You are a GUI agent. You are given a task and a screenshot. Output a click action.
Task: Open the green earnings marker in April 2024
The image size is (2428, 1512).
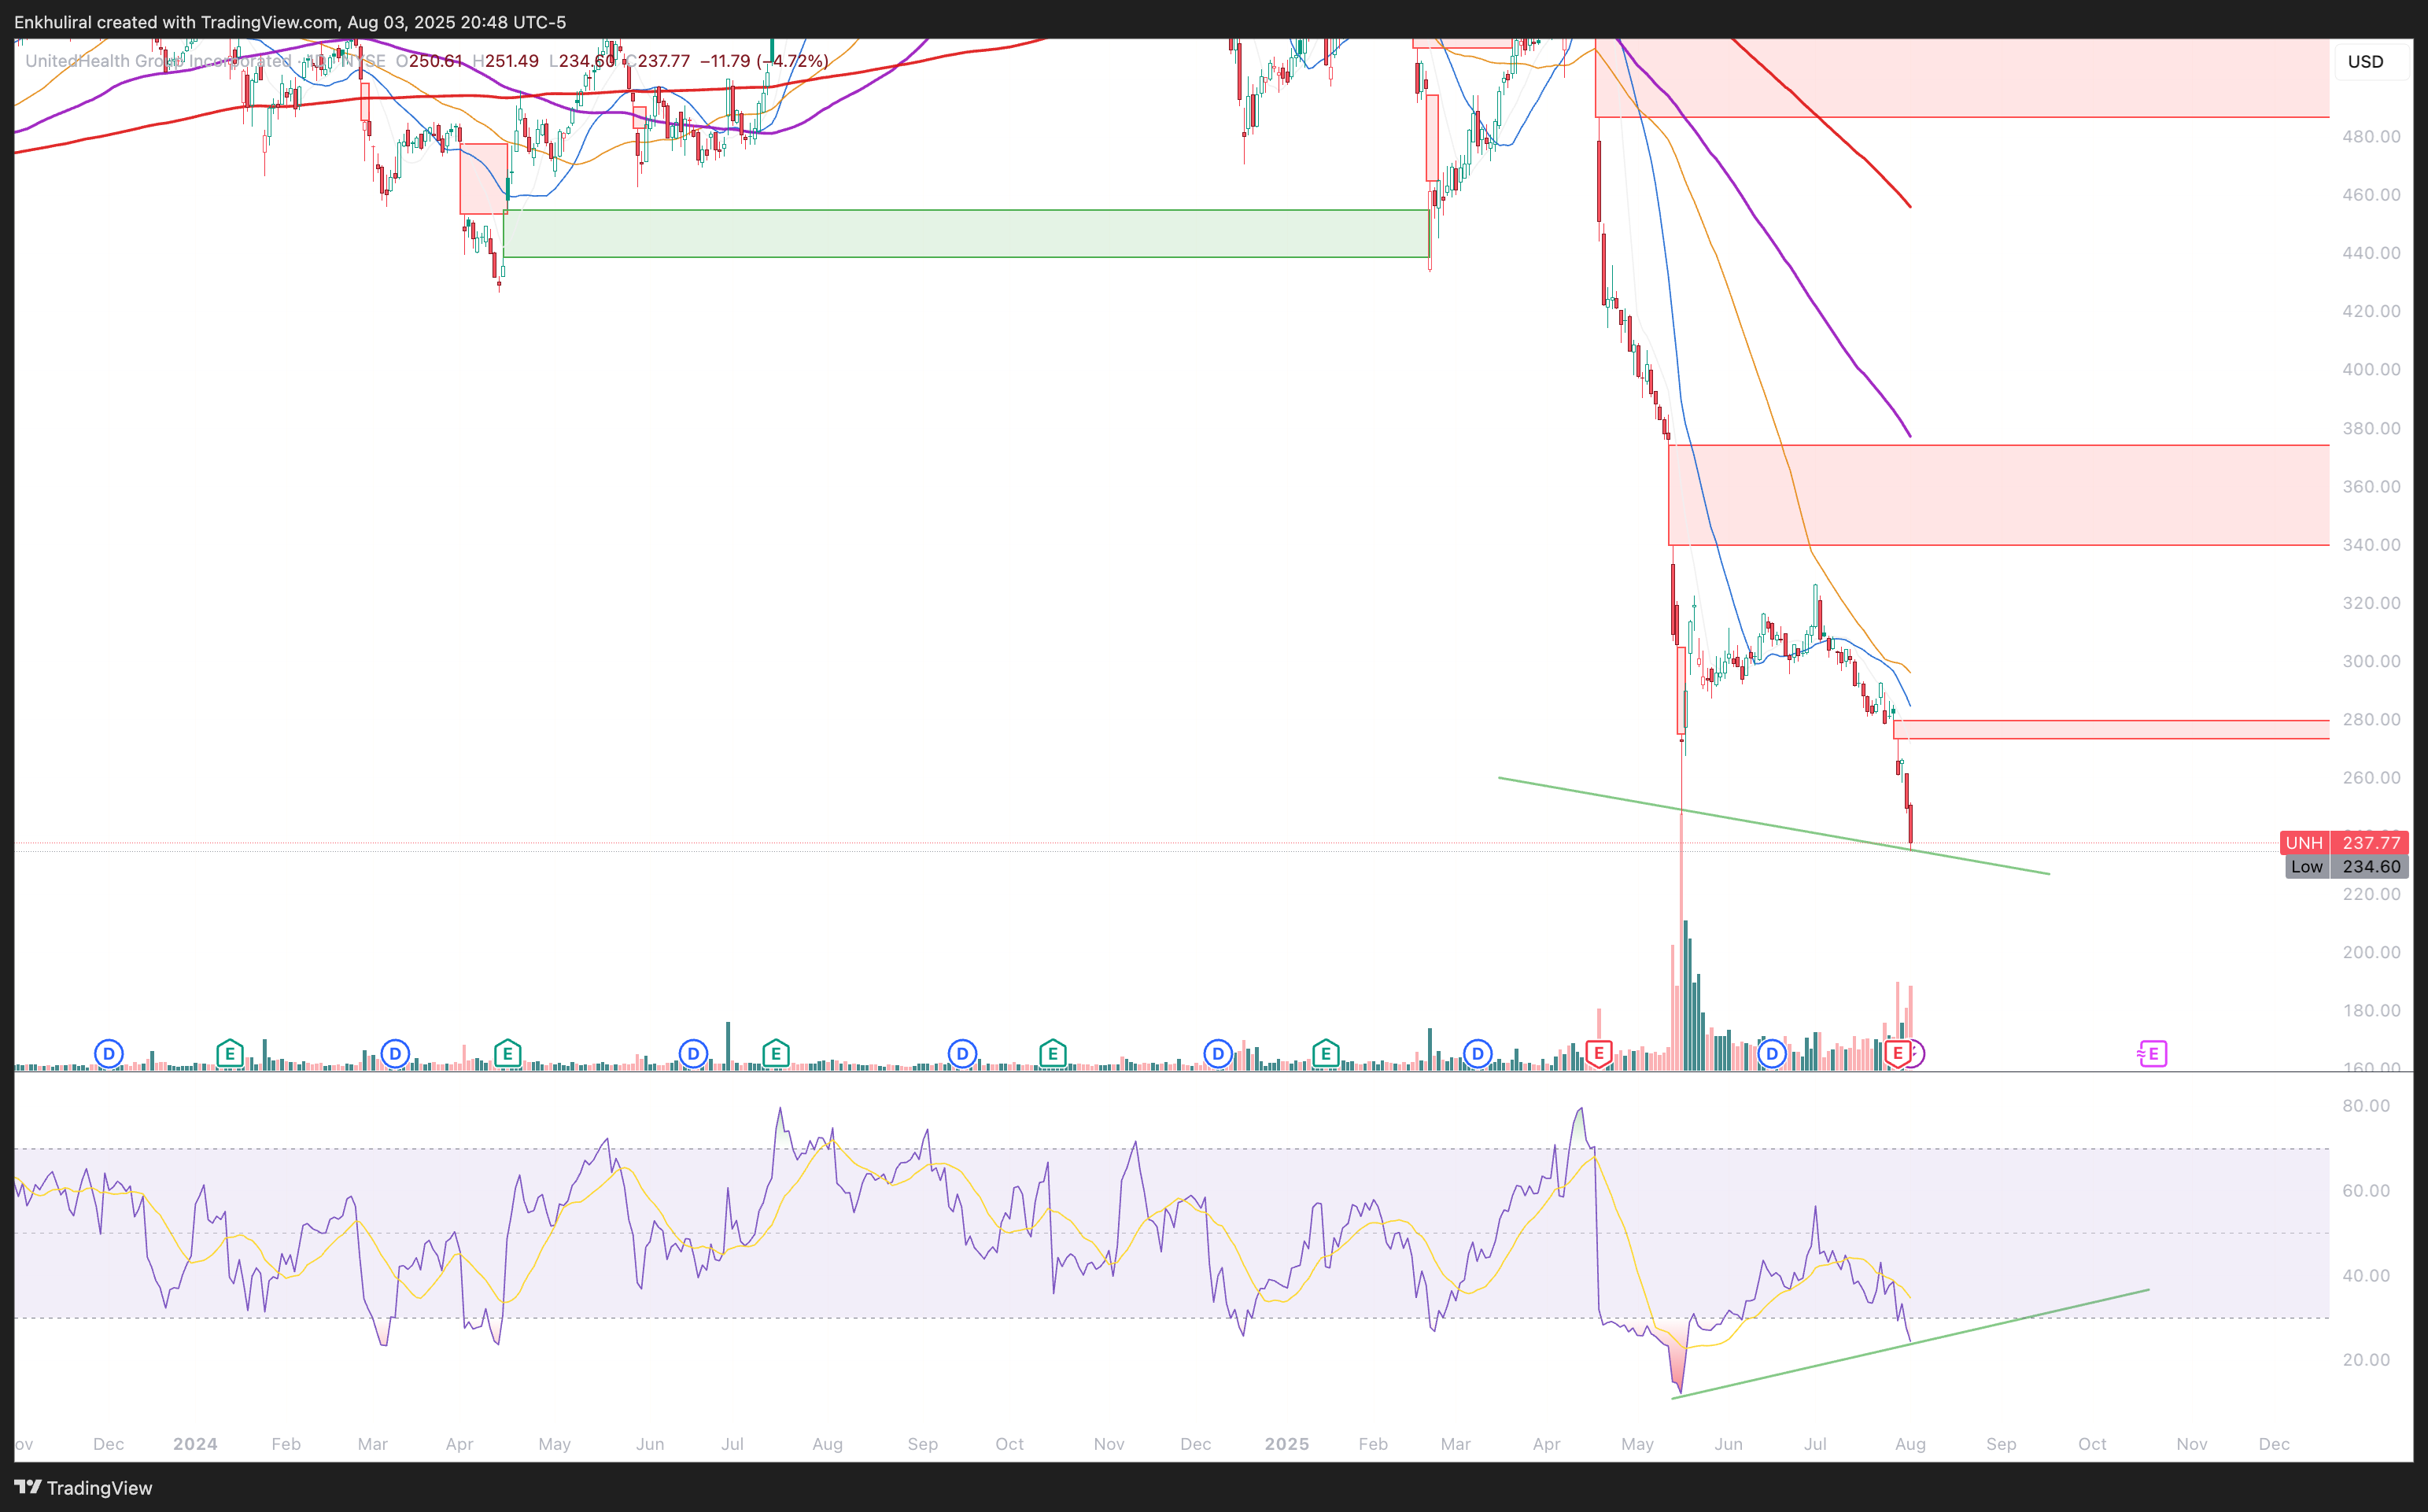pyautogui.click(x=507, y=1053)
